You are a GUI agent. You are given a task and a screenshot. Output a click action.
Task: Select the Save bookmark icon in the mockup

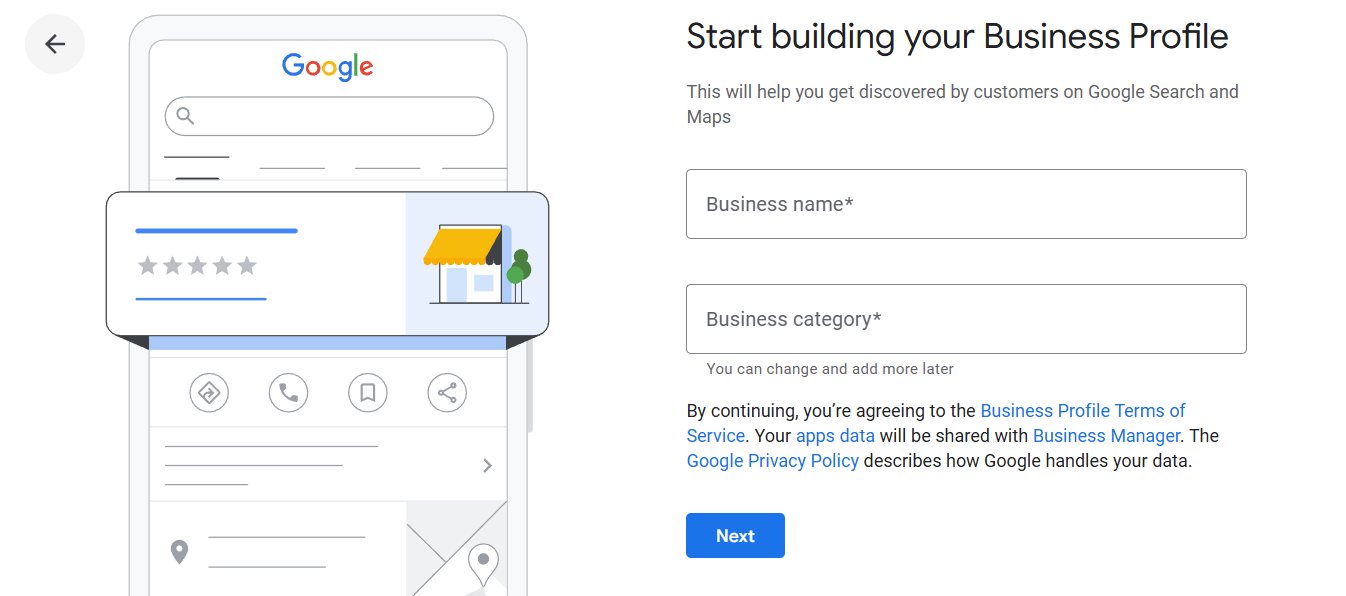click(367, 392)
